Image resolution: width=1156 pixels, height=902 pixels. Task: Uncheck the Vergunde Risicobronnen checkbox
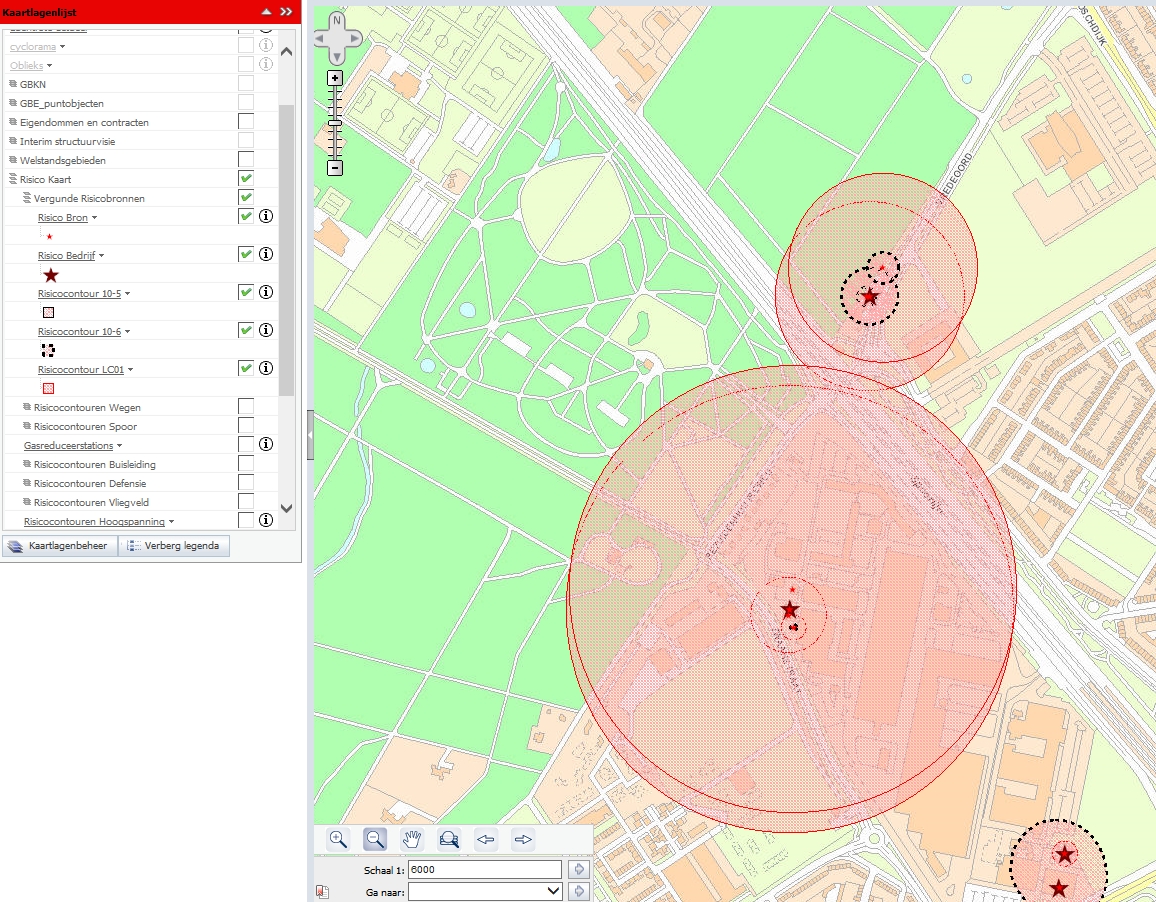(246, 198)
